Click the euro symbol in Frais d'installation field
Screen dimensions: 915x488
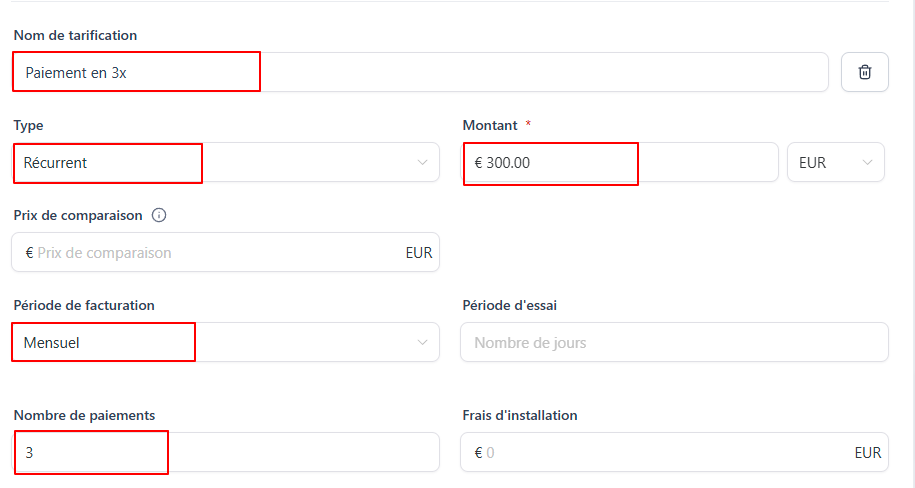pos(478,452)
